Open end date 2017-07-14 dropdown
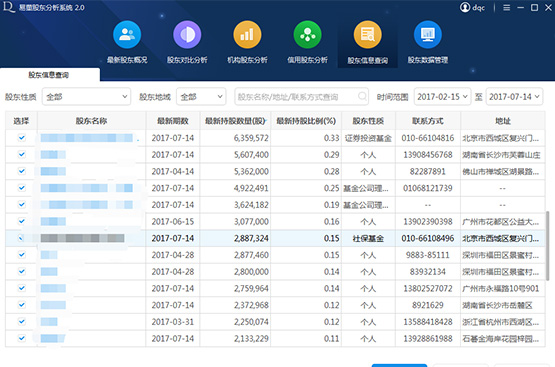The height and width of the screenshot is (367, 555). (515, 97)
